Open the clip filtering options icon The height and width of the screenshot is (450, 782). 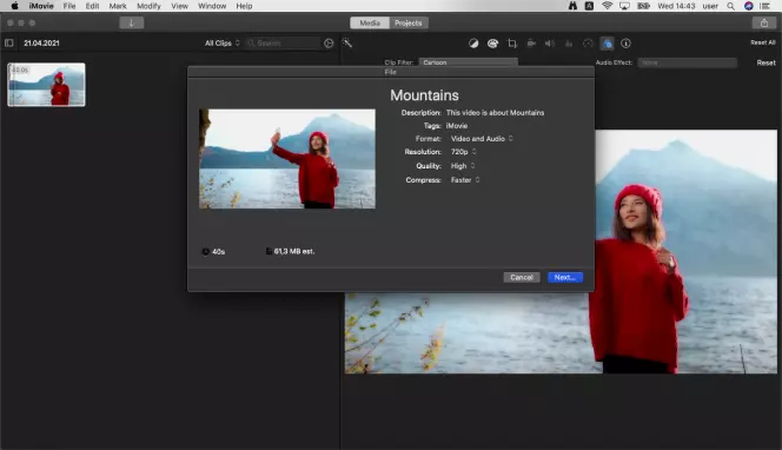[328, 43]
